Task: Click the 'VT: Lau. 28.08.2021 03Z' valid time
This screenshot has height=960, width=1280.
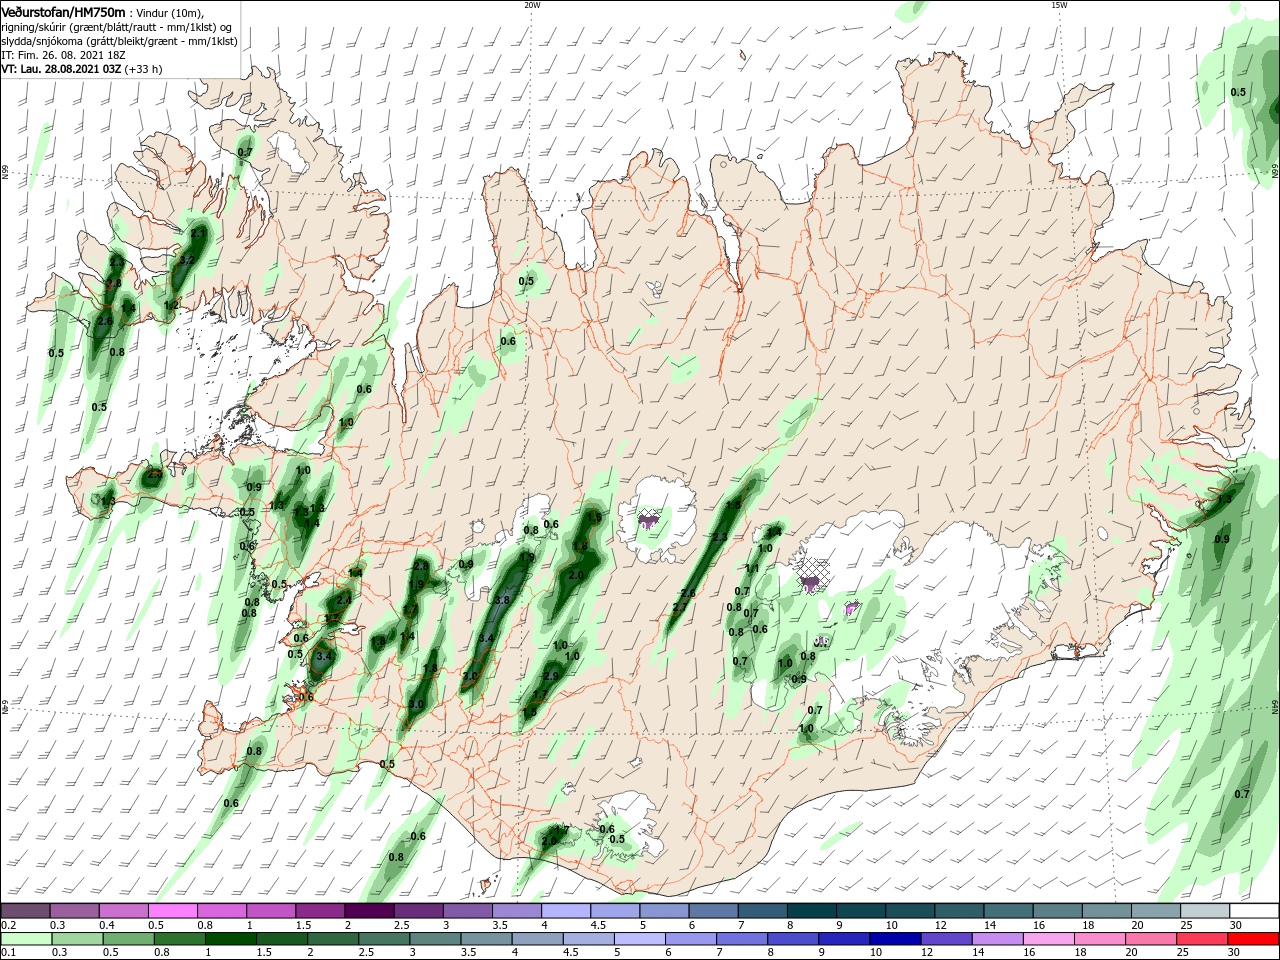Action: pyautogui.click(x=61, y=69)
